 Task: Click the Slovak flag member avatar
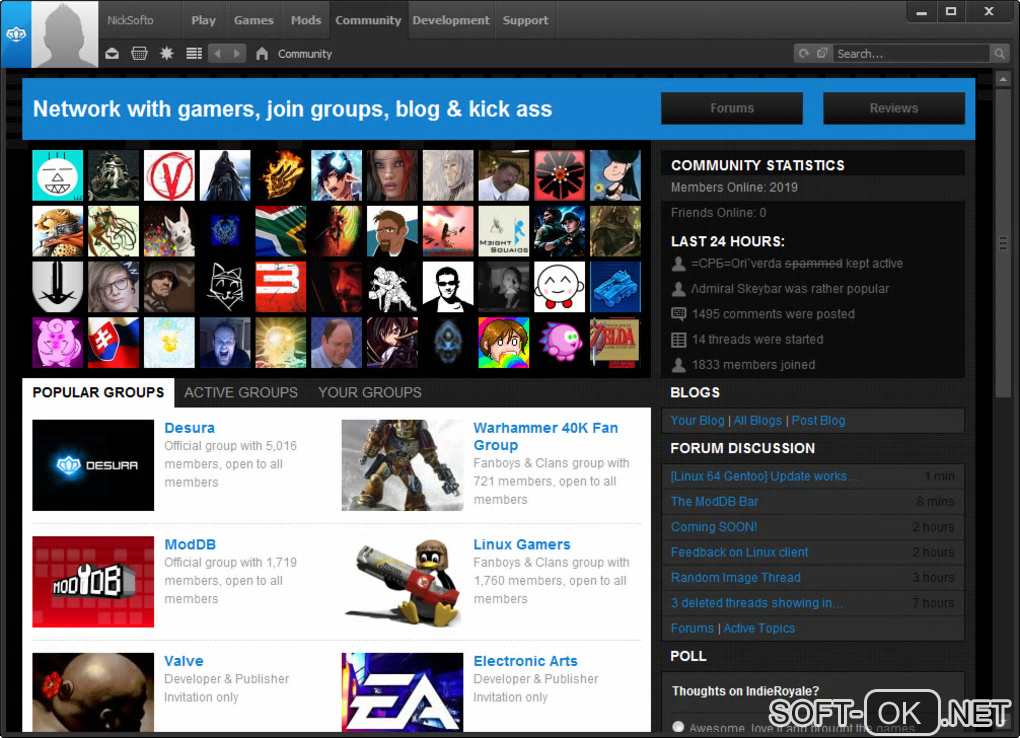point(113,342)
